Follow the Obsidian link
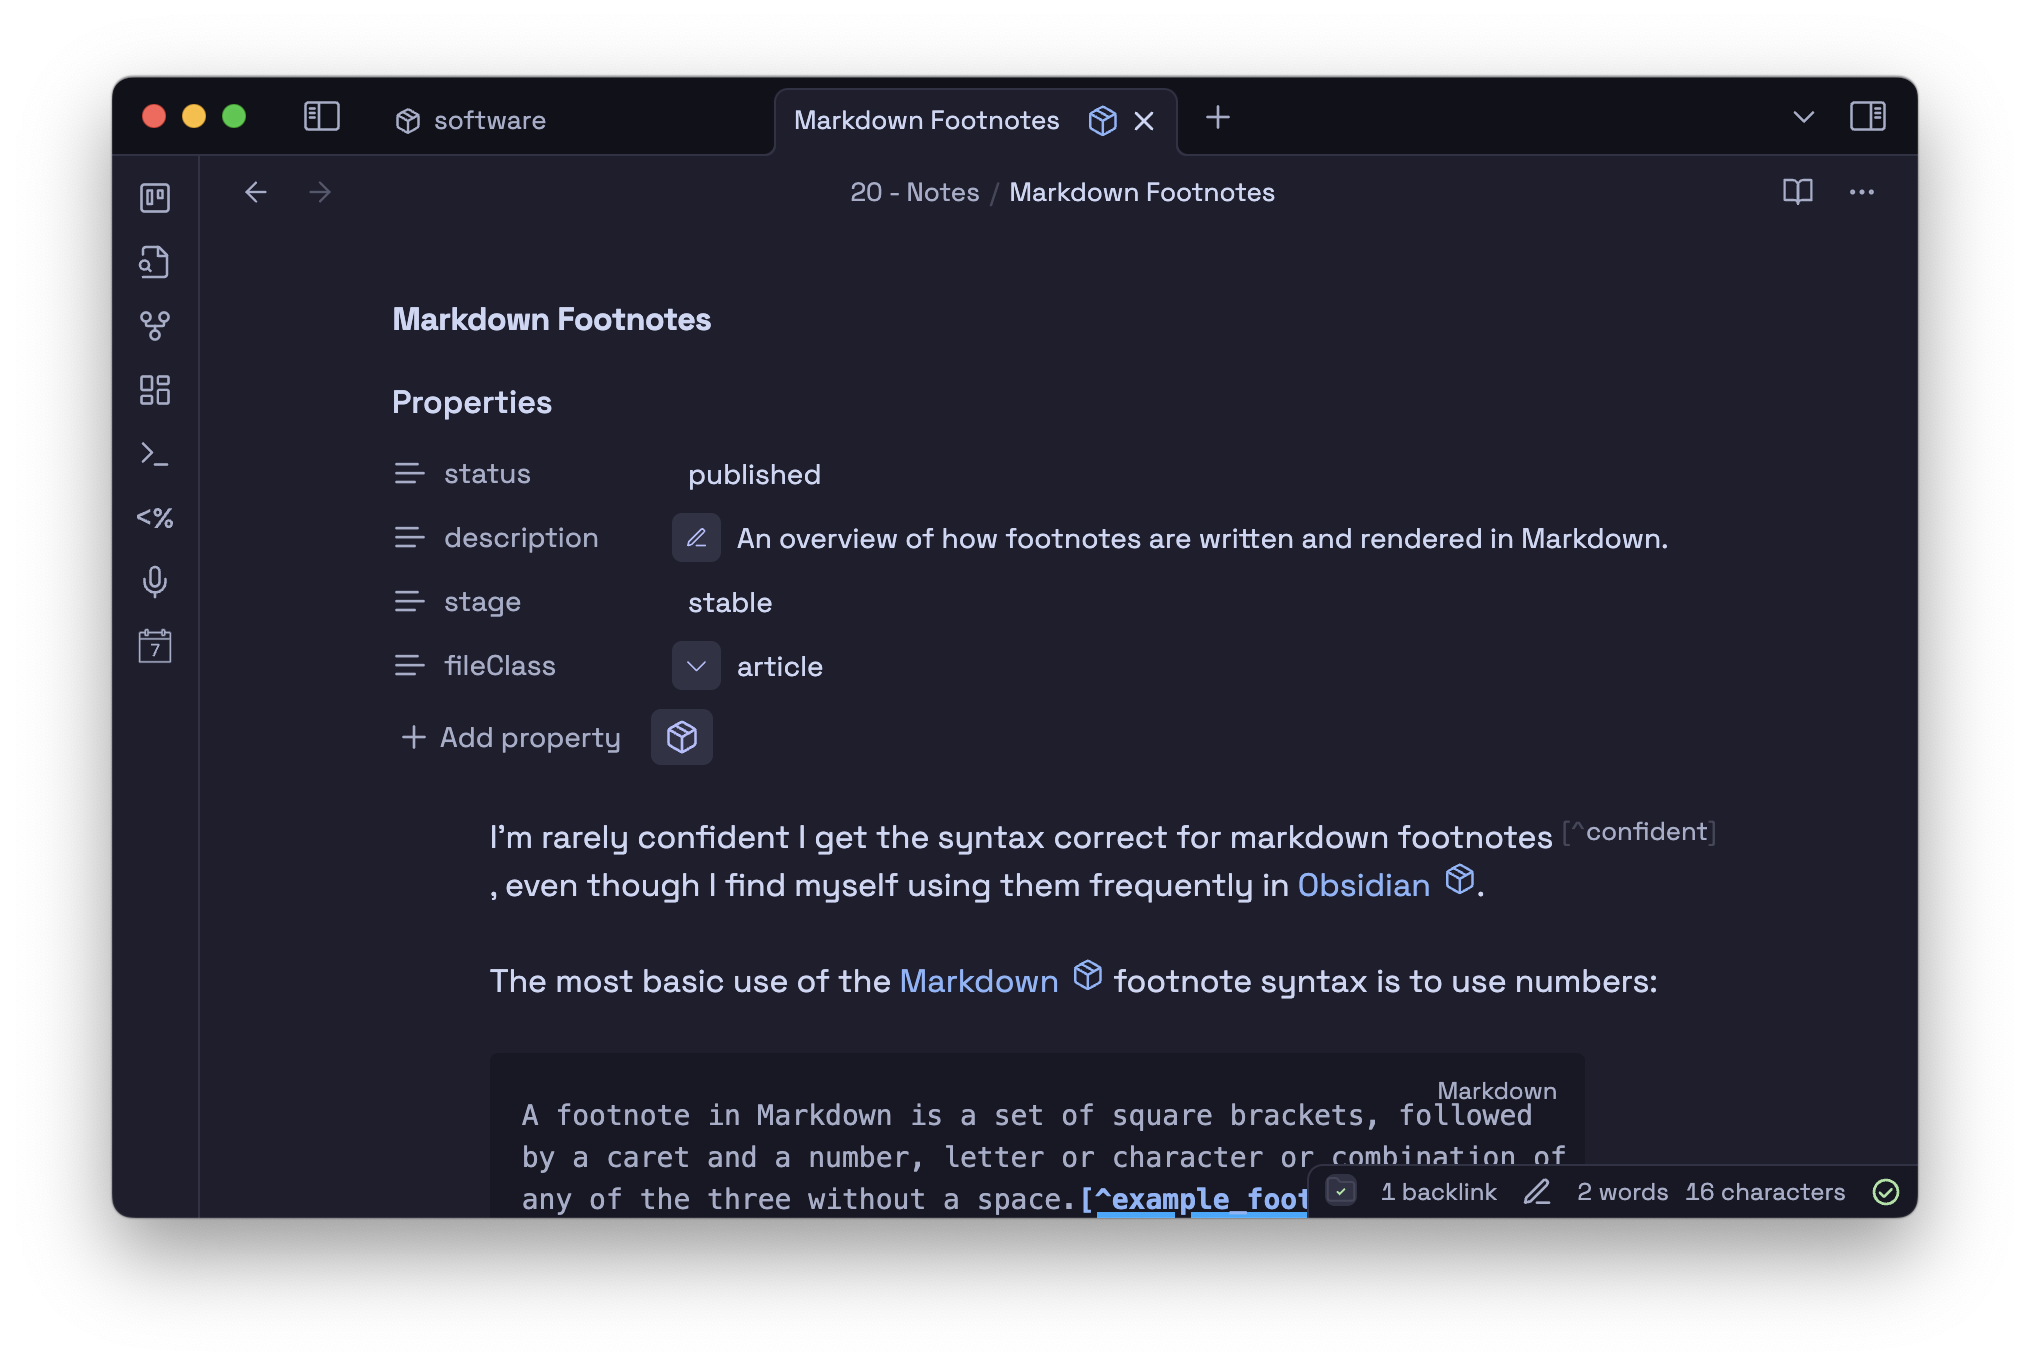 (1363, 885)
